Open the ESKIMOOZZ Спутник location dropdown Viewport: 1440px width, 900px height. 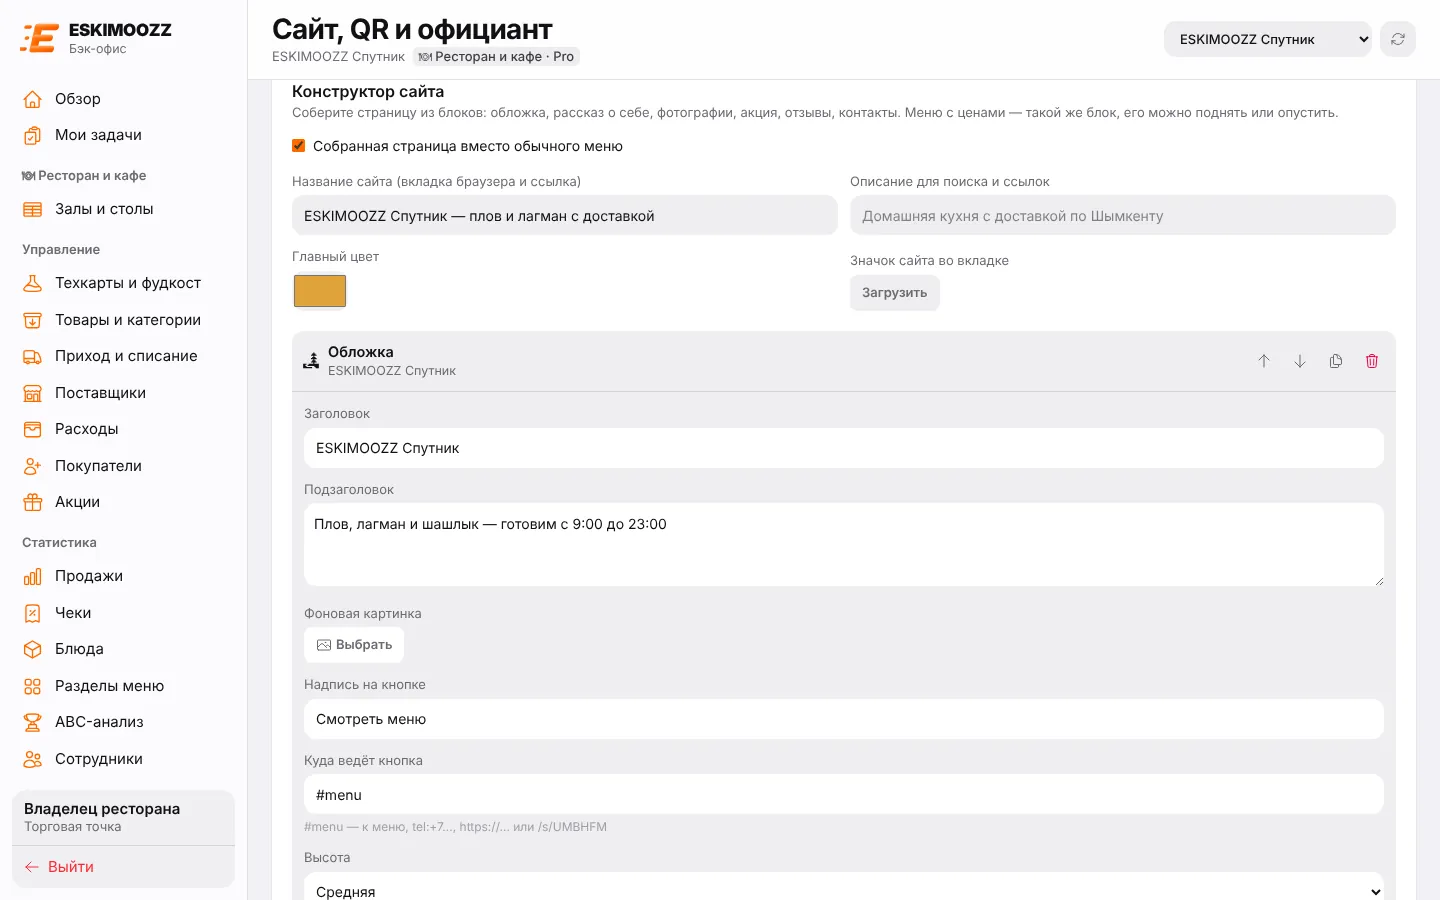pyautogui.click(x=1267, y=39)
